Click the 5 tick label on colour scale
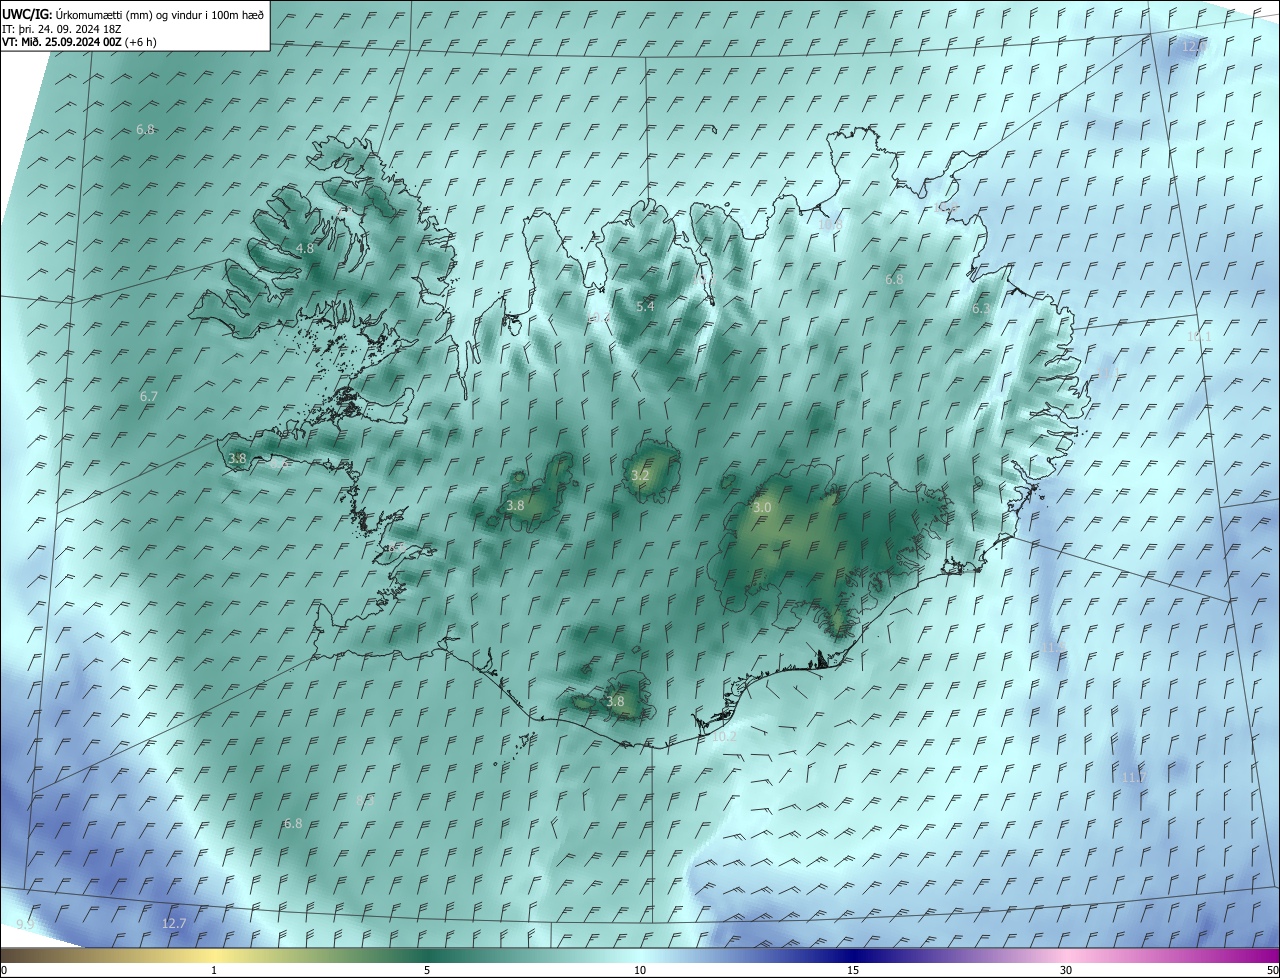Viewport: 1280px width, 978px height. pyautogui.click(x=427, y=970)
